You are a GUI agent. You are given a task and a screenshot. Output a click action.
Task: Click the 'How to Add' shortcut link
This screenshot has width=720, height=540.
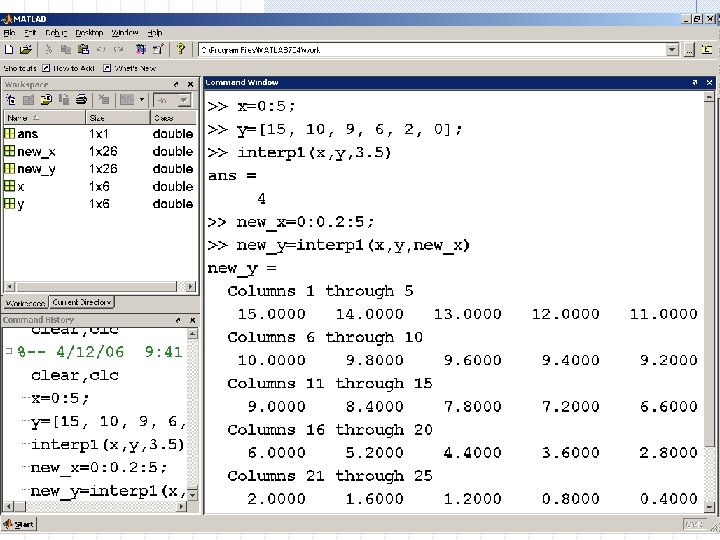pyautogui.click(x=69, y=68)
